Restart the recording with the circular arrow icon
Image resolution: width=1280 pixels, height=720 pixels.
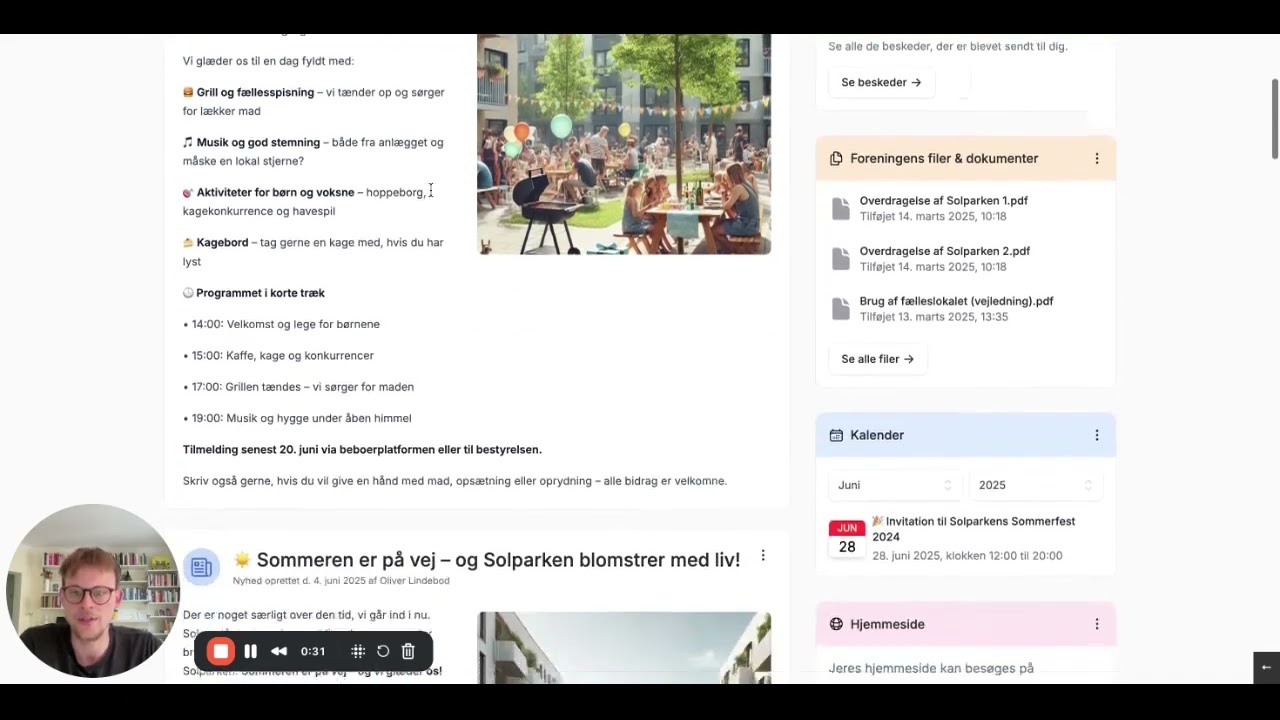point(383,651)
